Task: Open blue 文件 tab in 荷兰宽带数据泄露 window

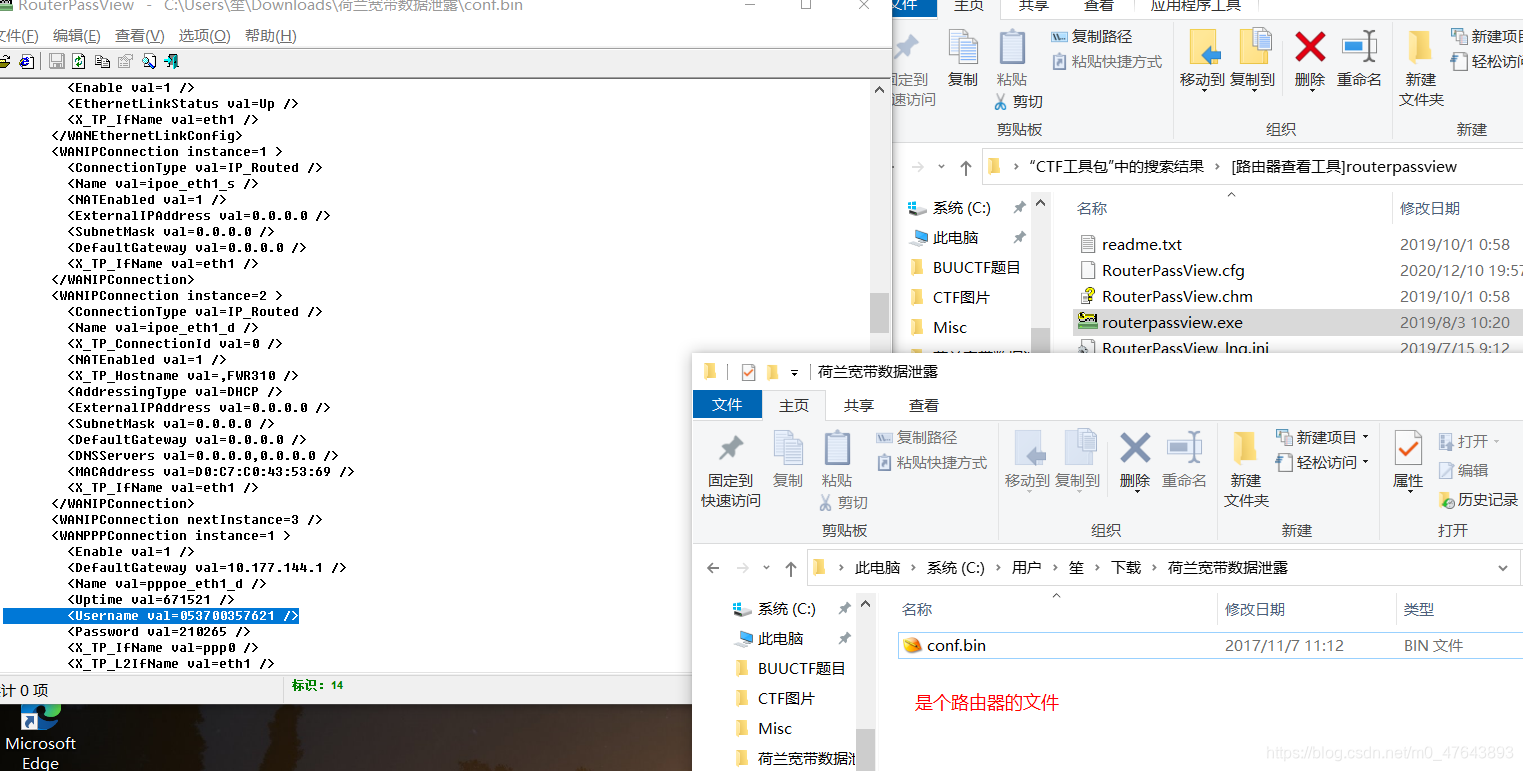Action: point(727,404)
